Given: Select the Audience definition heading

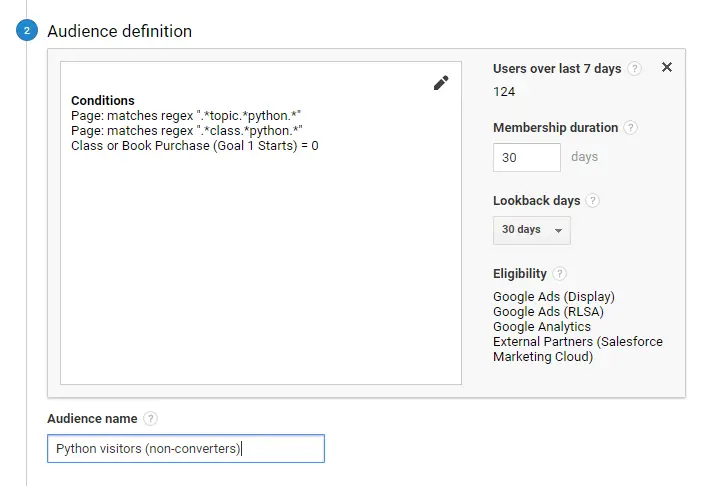Looking at the screenshot, I should point(120,31).
